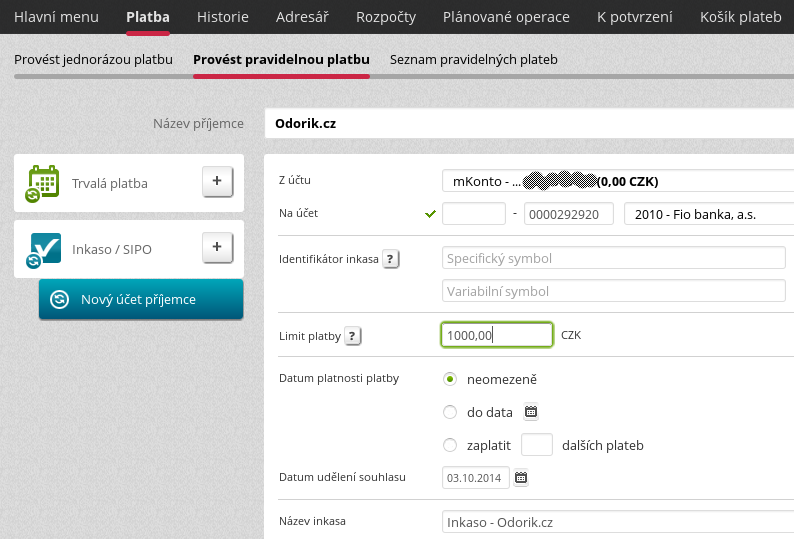Viewport: 794px width, 539px height.
Task: Click the Limit platby amount field
Action: click(x=497, y=335)
